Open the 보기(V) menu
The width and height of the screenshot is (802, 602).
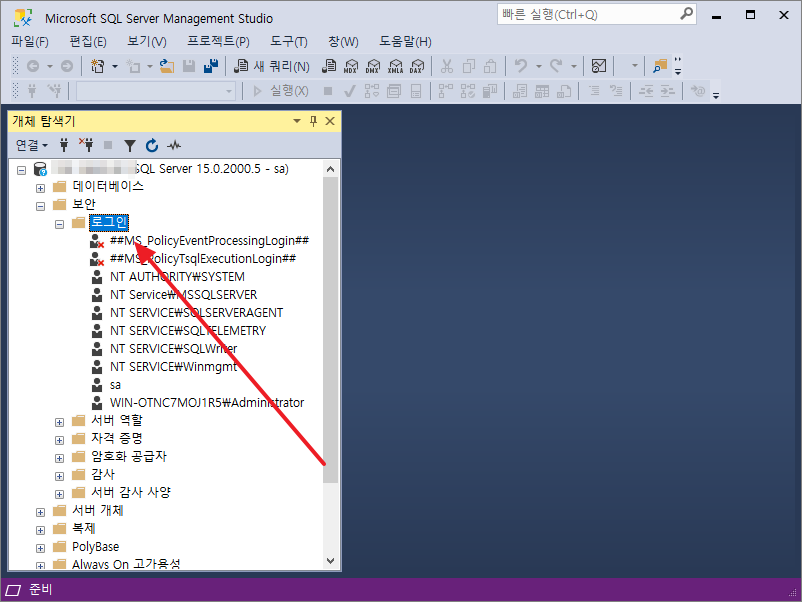[147, 41]
